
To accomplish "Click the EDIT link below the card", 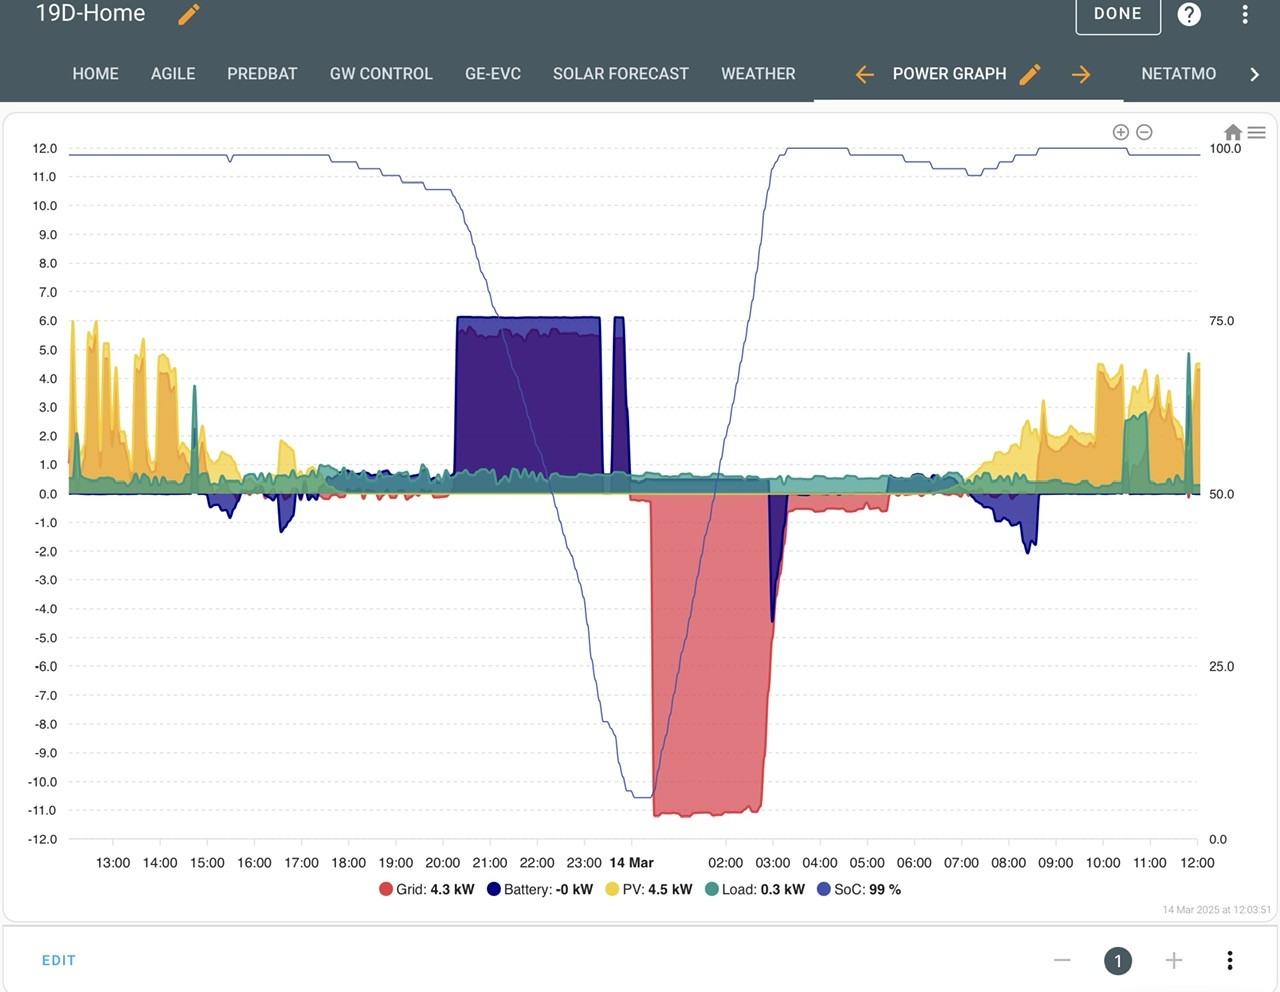I will [x=59, y=960].
